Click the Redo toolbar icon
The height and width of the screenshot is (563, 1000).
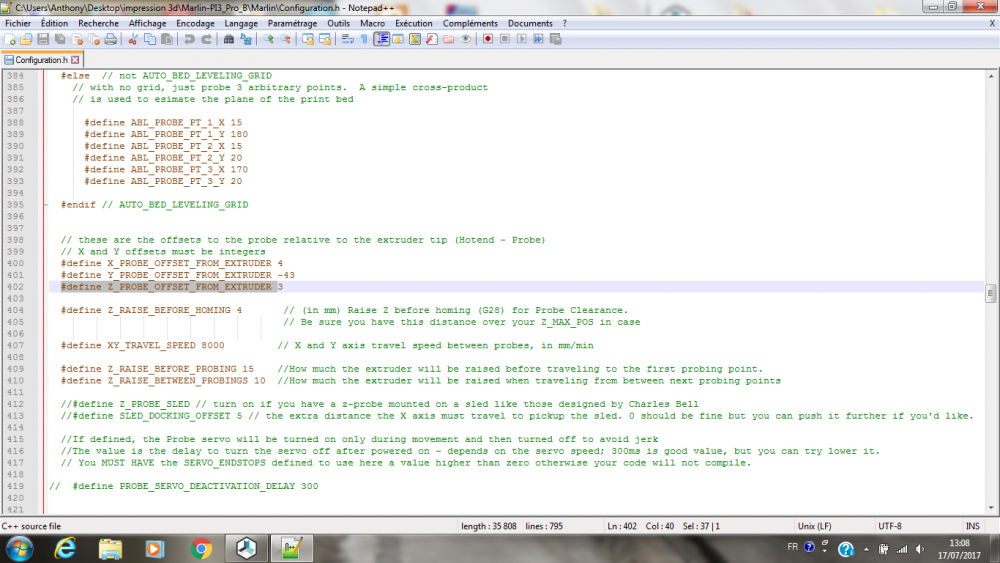click(206, 40)
